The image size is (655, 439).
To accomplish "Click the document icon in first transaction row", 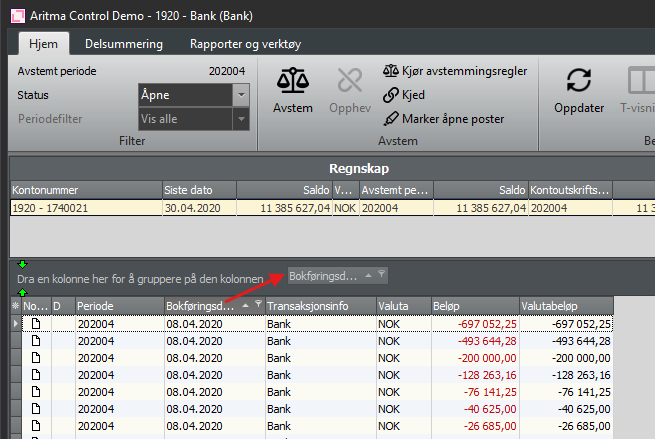I will click(x=35, y=324).
